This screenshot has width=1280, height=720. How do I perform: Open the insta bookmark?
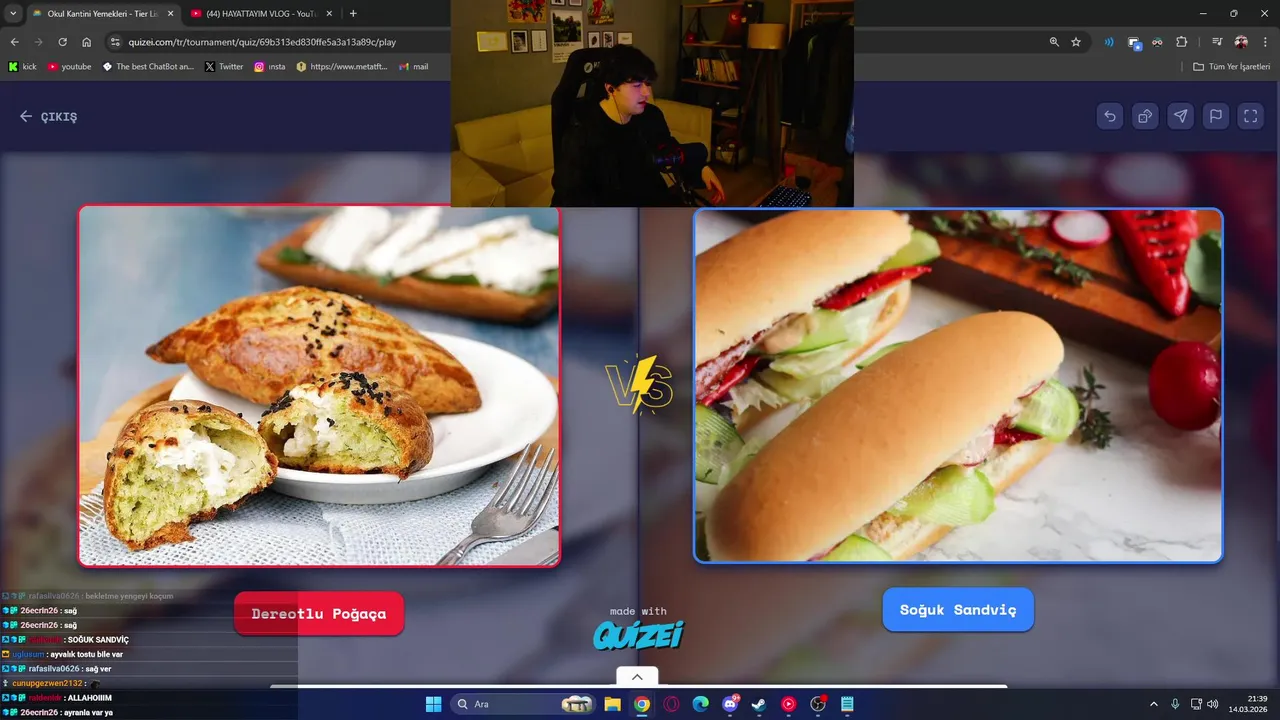tap(270, 67)
